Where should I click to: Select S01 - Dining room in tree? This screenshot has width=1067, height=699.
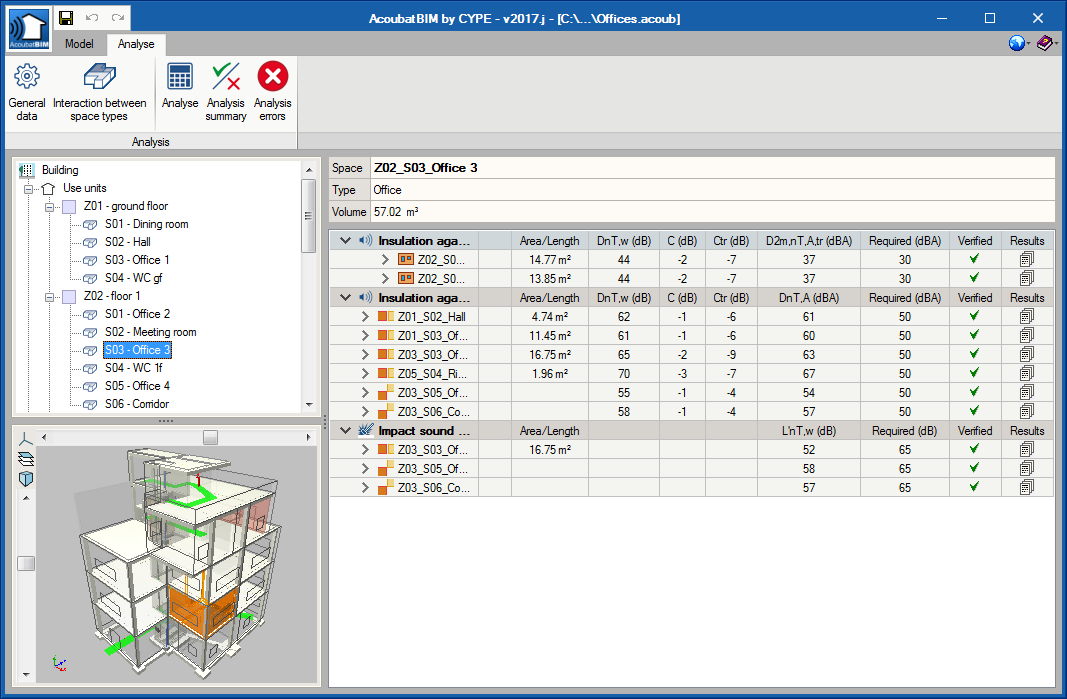coord(146,224)
